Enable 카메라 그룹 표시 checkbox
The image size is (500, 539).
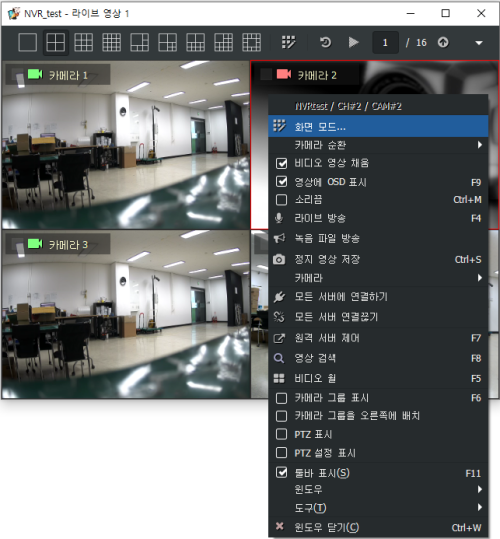click(281, 398)
